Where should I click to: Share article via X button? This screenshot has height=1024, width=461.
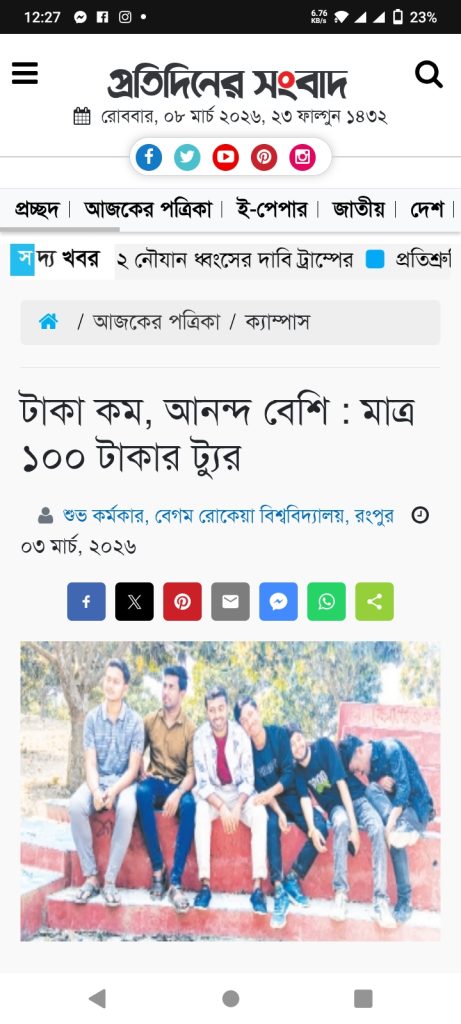tap(135, 601)
